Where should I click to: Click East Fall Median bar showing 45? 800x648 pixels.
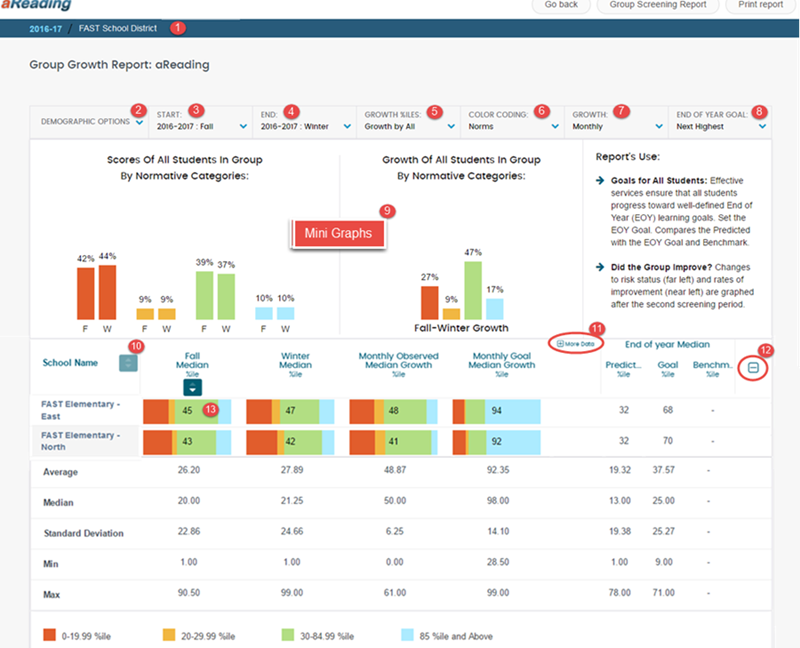187,412
